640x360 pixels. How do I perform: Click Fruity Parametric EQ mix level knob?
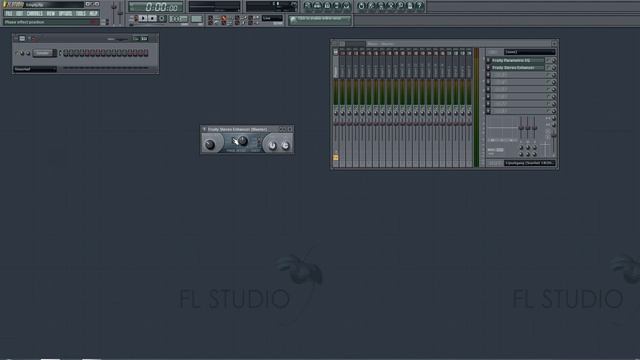(x=554, y=60)
